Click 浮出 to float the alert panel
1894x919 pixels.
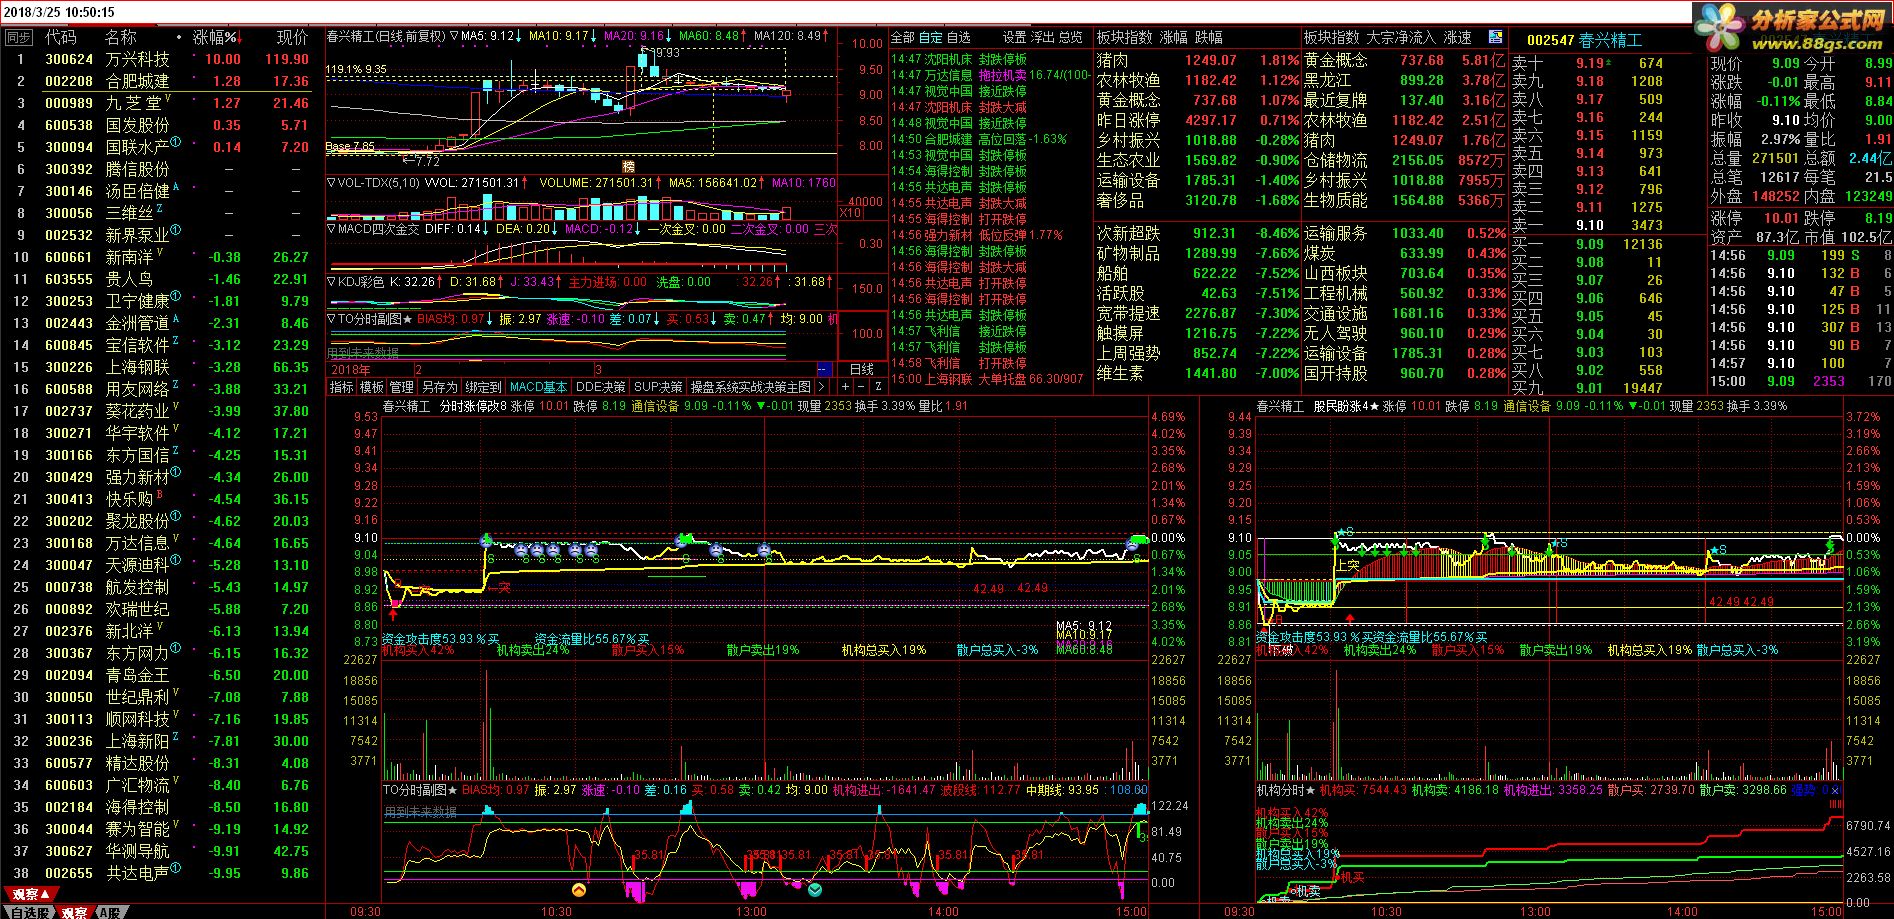(1043, 37)
